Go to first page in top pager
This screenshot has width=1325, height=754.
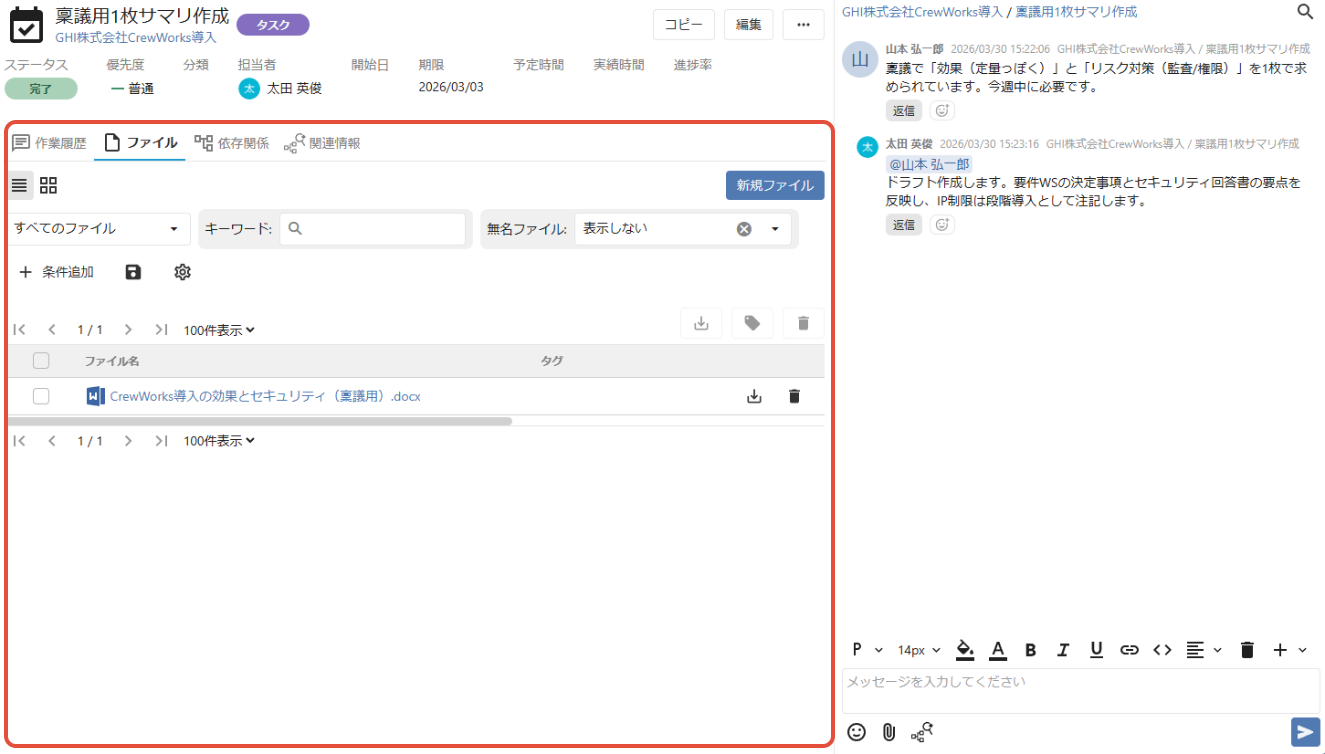click(x=19, y=329)
